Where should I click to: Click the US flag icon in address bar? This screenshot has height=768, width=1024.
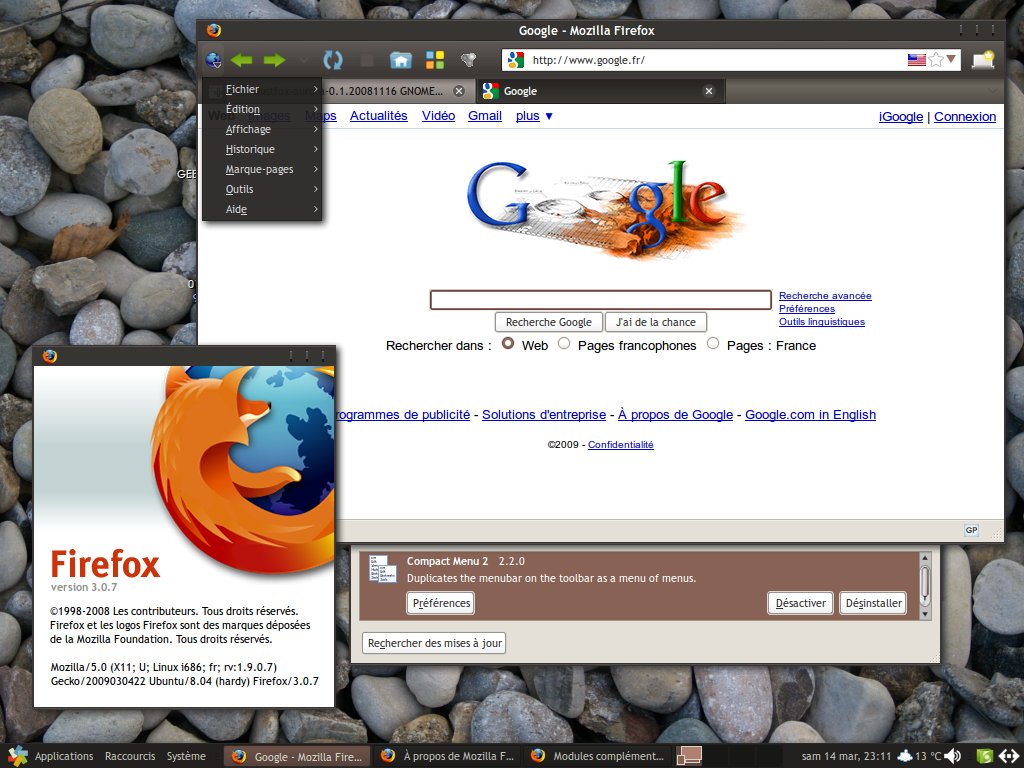(916, 60)
